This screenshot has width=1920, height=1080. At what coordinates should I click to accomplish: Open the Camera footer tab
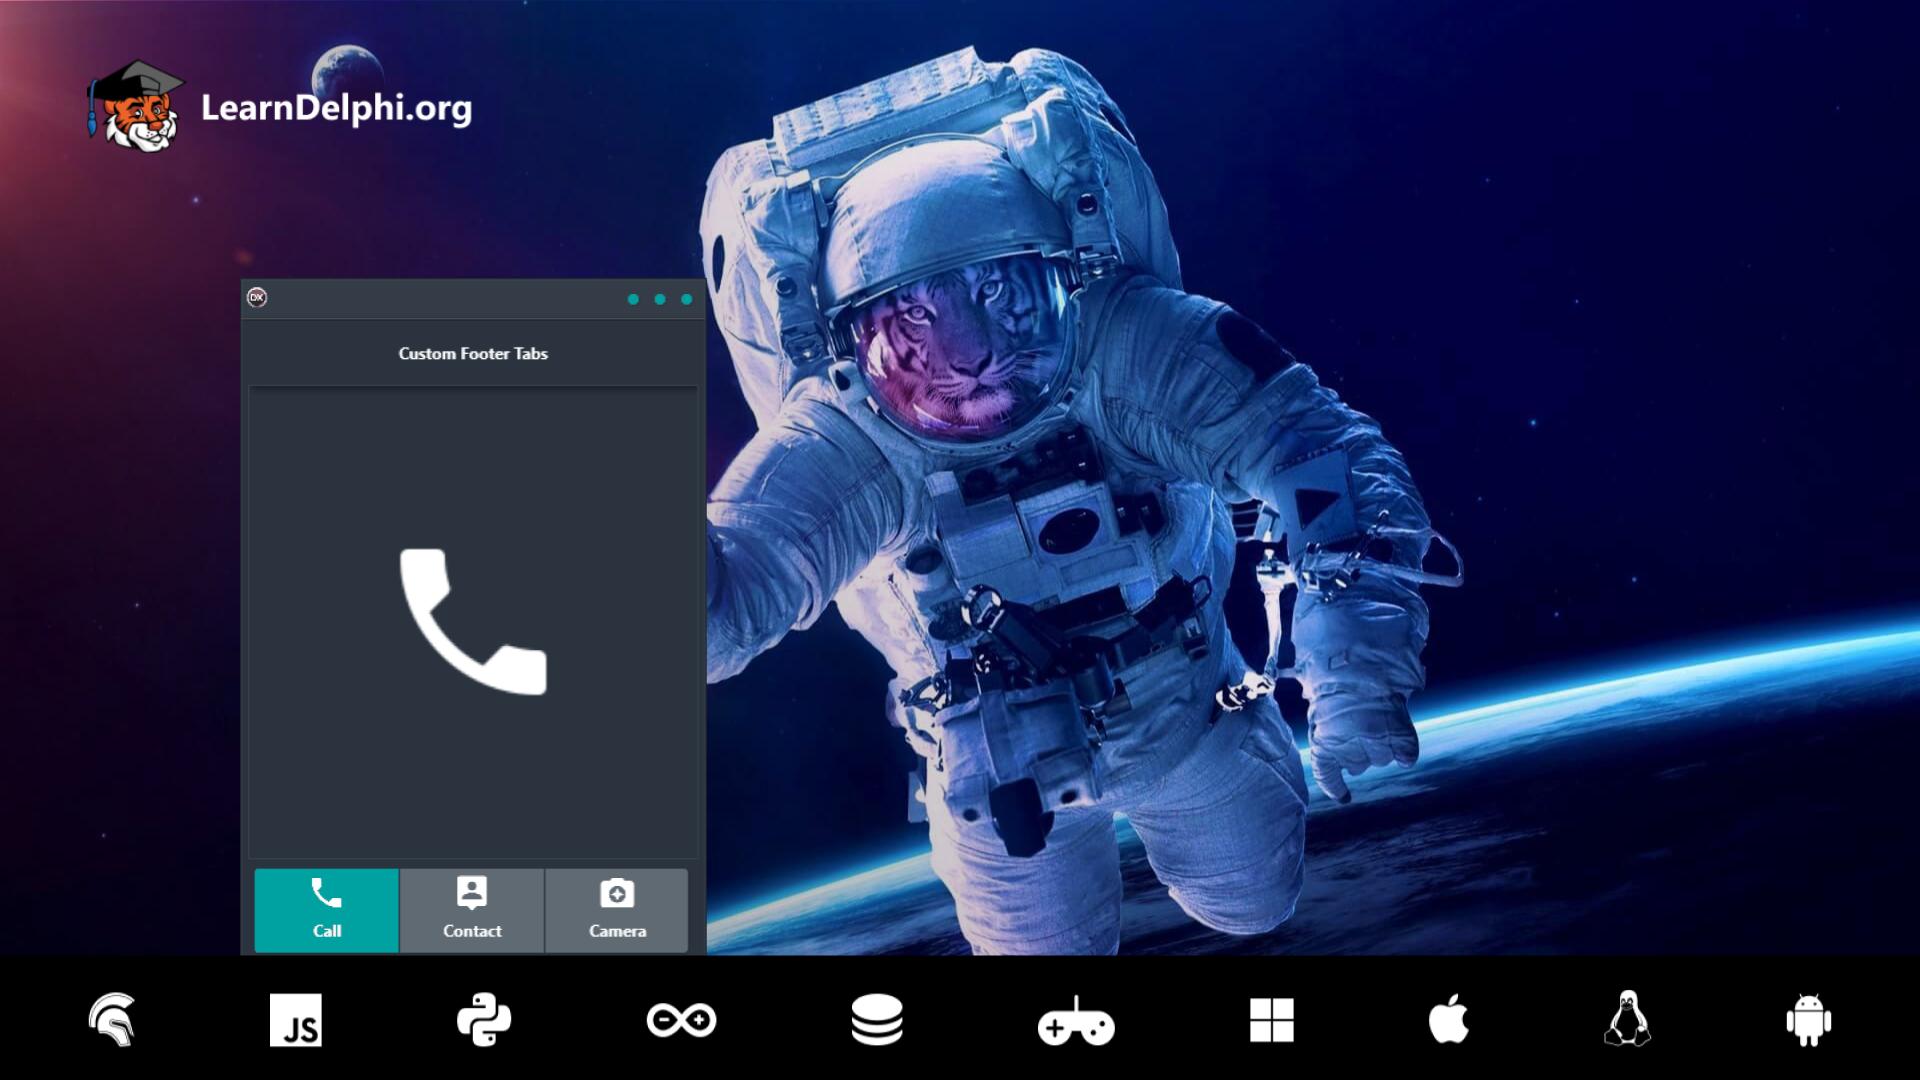[x=617, y=909]
